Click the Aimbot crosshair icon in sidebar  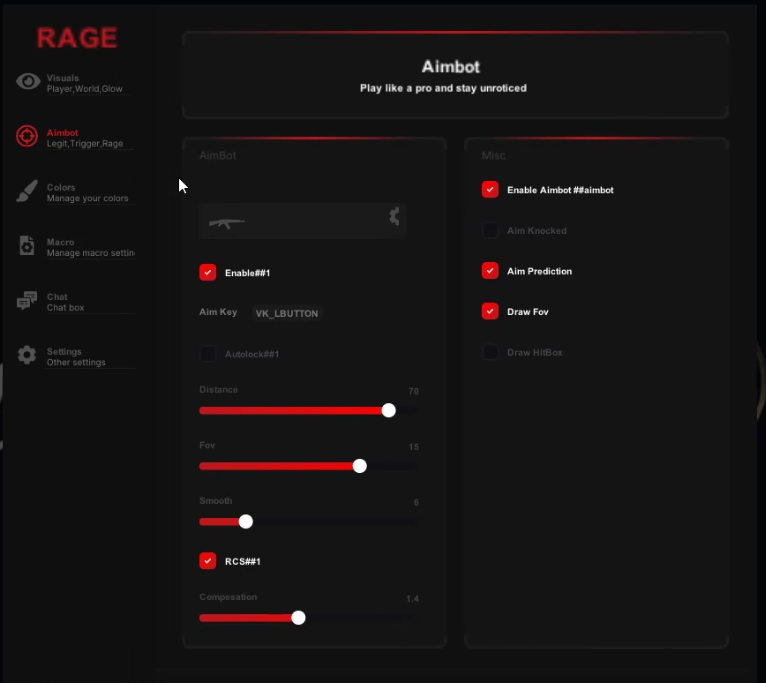(x=28, y=136)
